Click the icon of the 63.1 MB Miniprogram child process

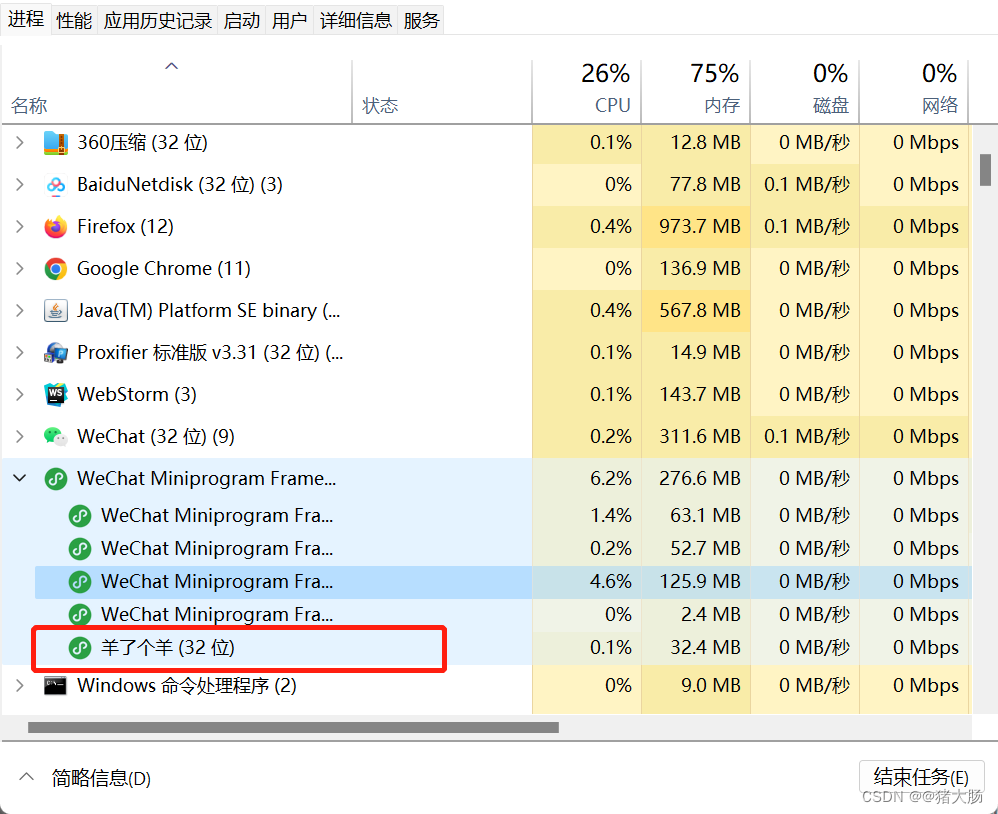point(80,516)
